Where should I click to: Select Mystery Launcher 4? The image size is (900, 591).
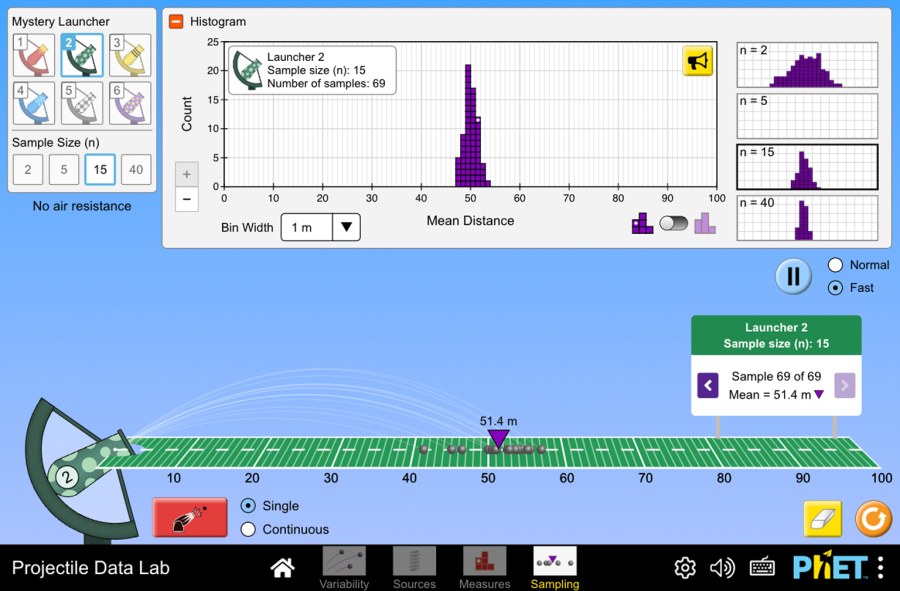[33, 104]
